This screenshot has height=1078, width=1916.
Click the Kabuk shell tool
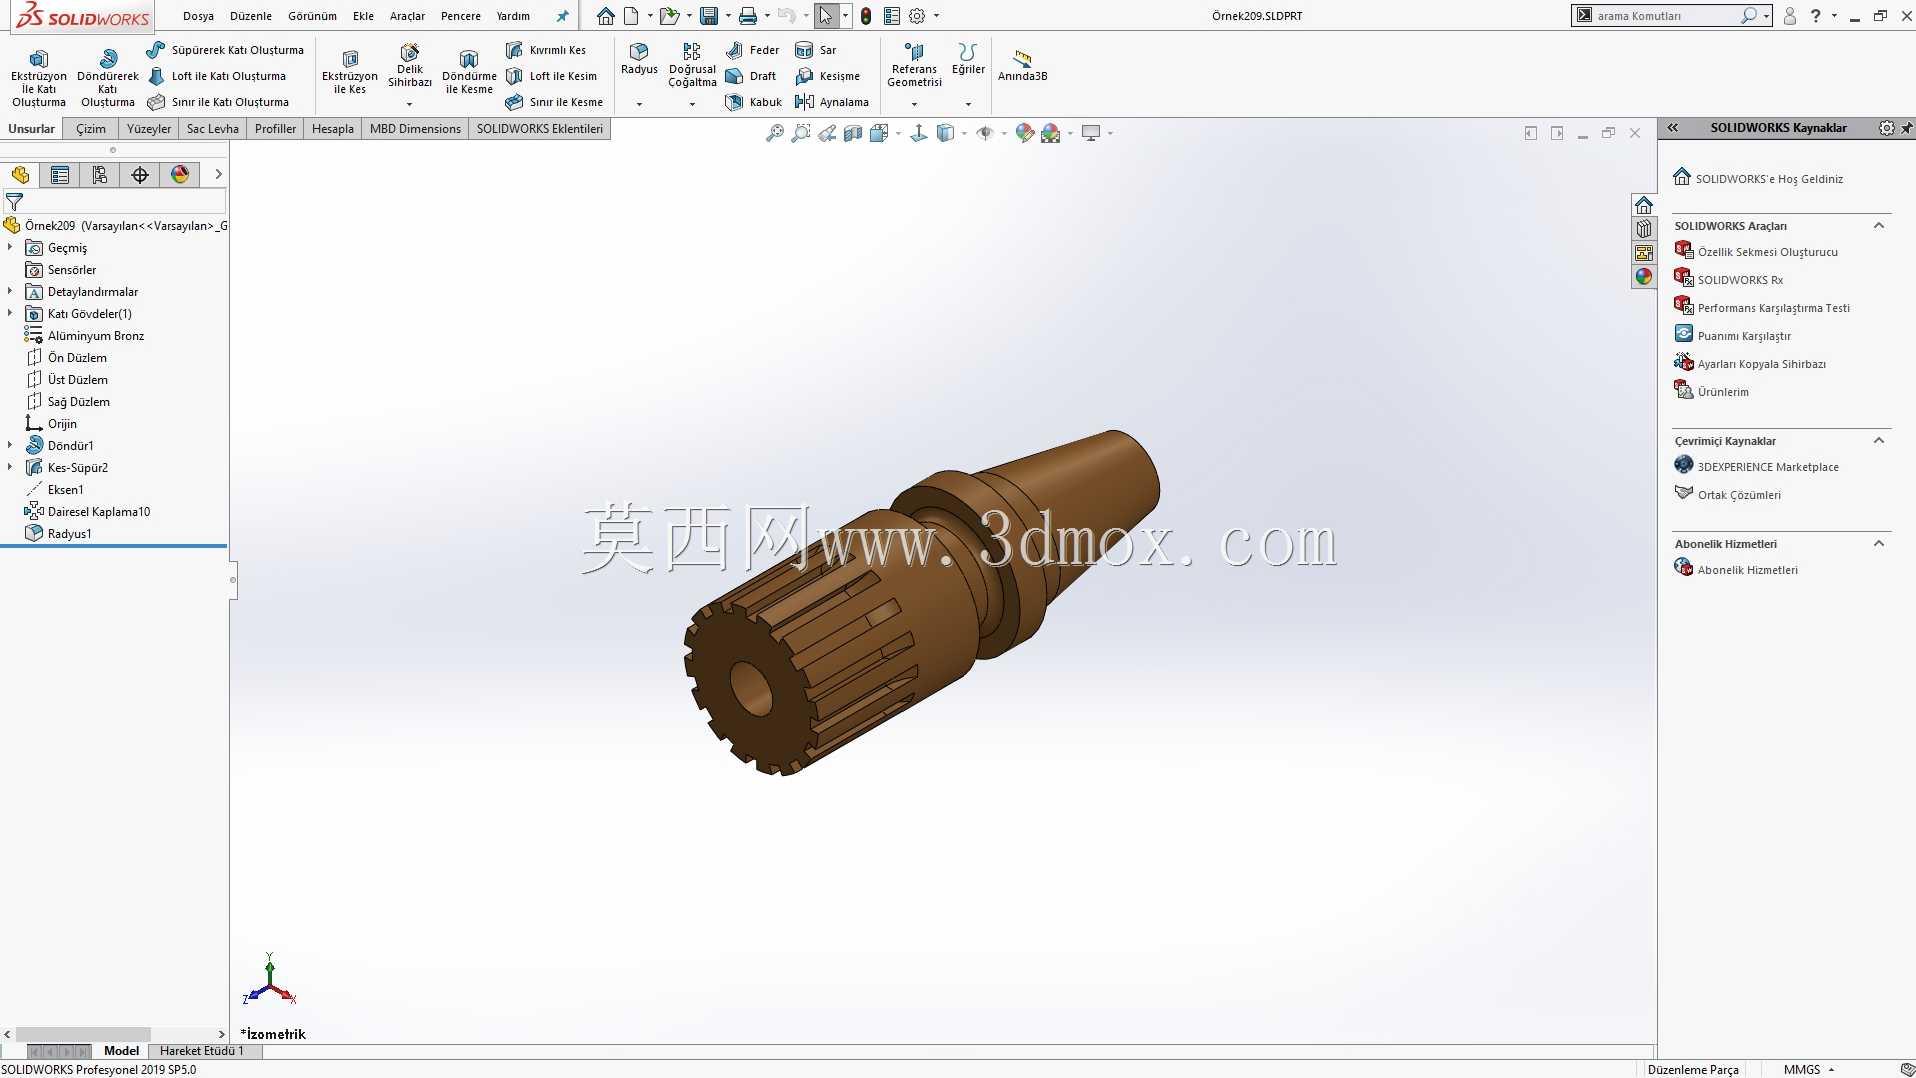(754, 102)
